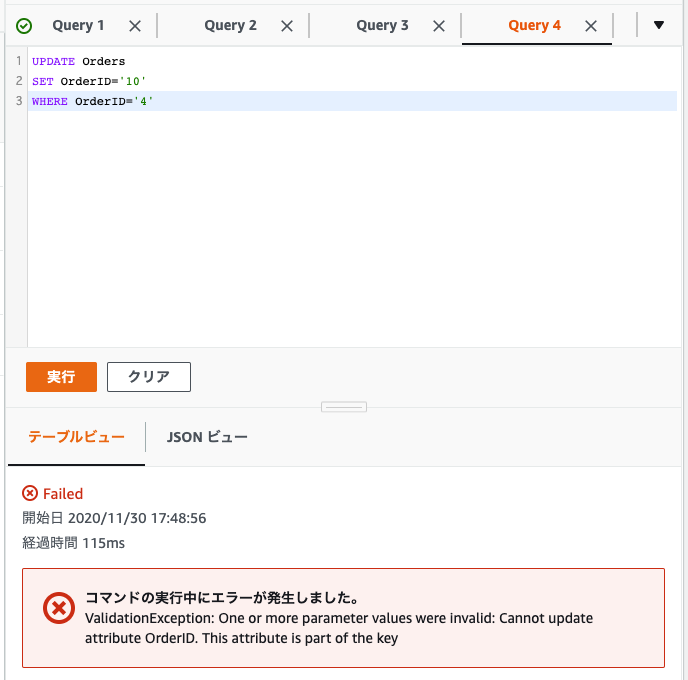Click the green success check icon
688x680 pixels.
click(x=24, y=26)
